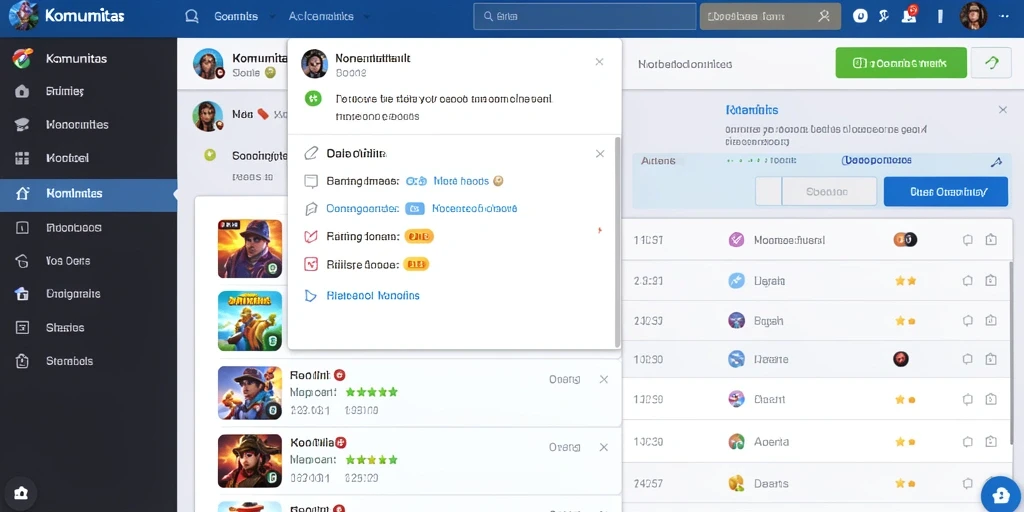Click the standalone magnifier icon before the top menus
Image resolution: width=1024 pixels, height=512 pixels.
click(x=191, y=16)
